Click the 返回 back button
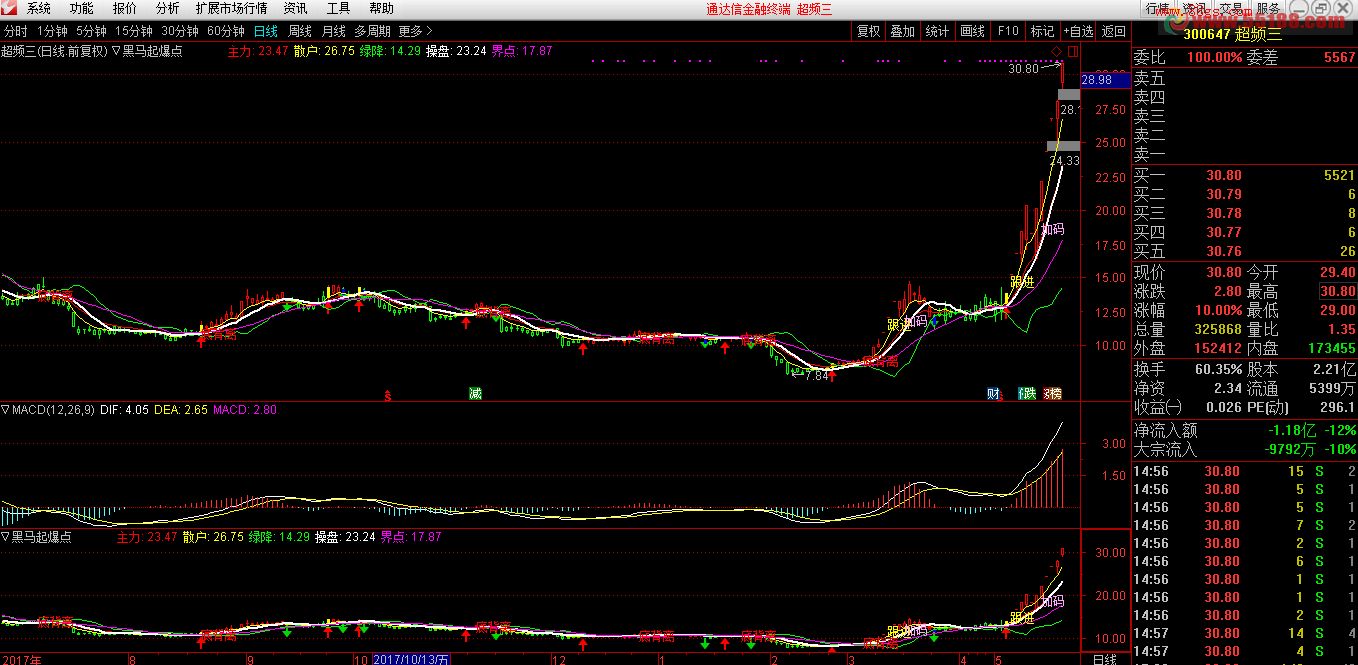This screenshot has height=665, width=1358. coord(1113,31)
